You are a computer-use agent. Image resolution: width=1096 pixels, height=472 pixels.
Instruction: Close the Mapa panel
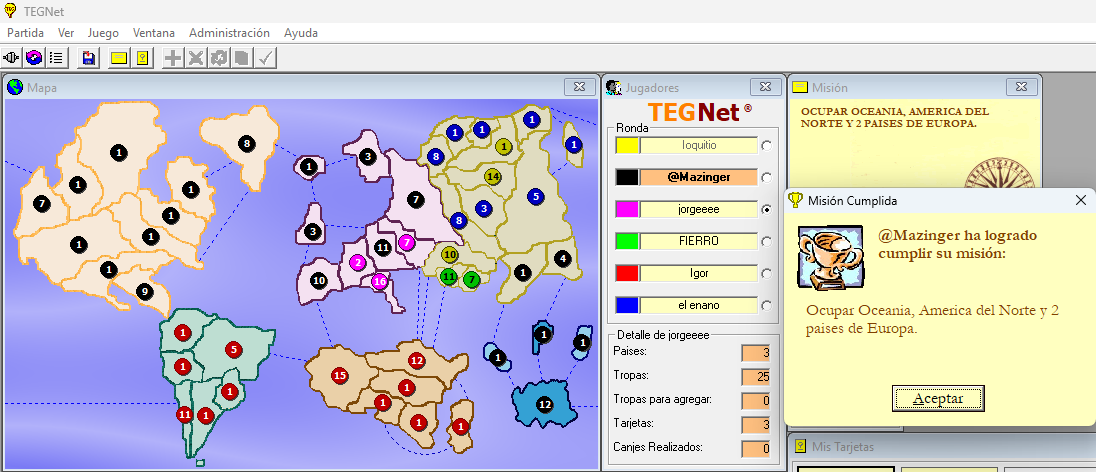pyautogui.click(x=579, y=87)
